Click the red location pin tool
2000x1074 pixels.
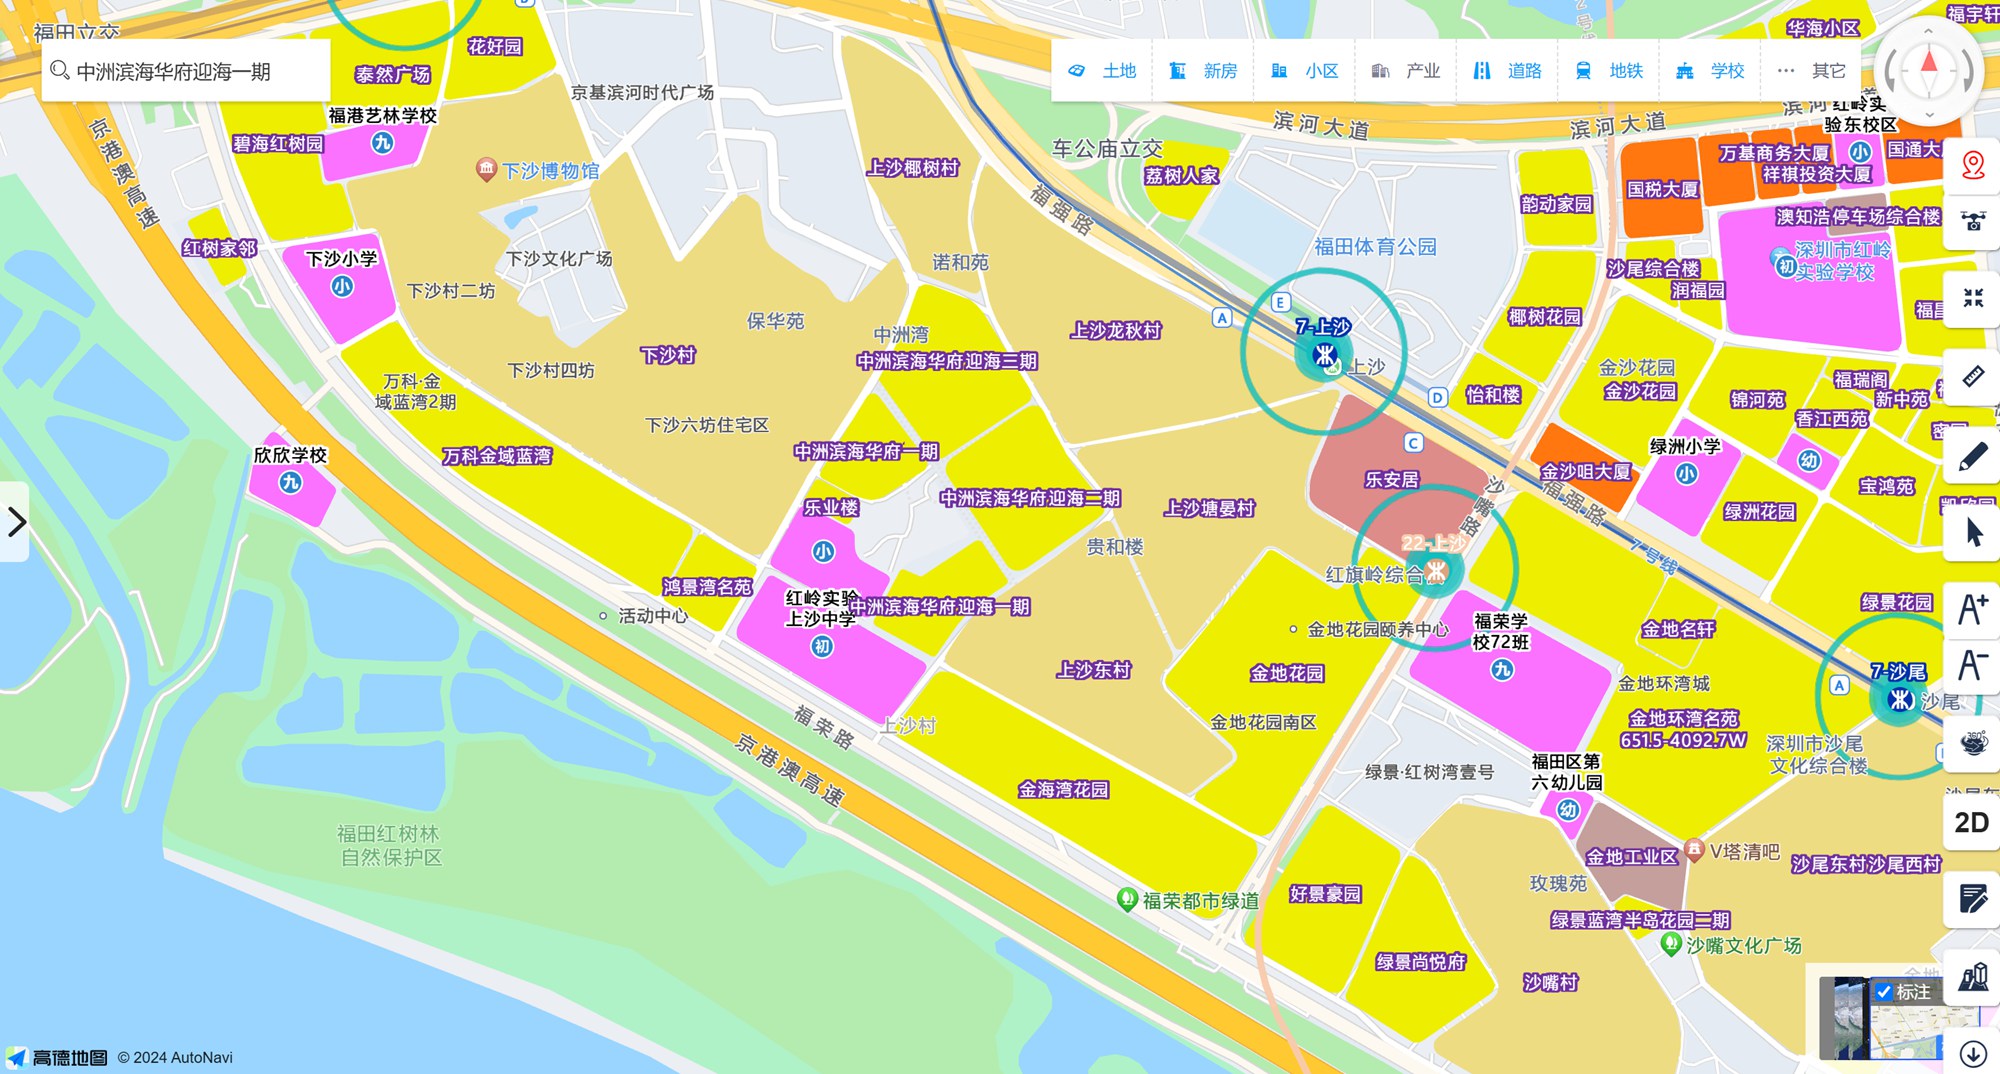(1972, 165)
